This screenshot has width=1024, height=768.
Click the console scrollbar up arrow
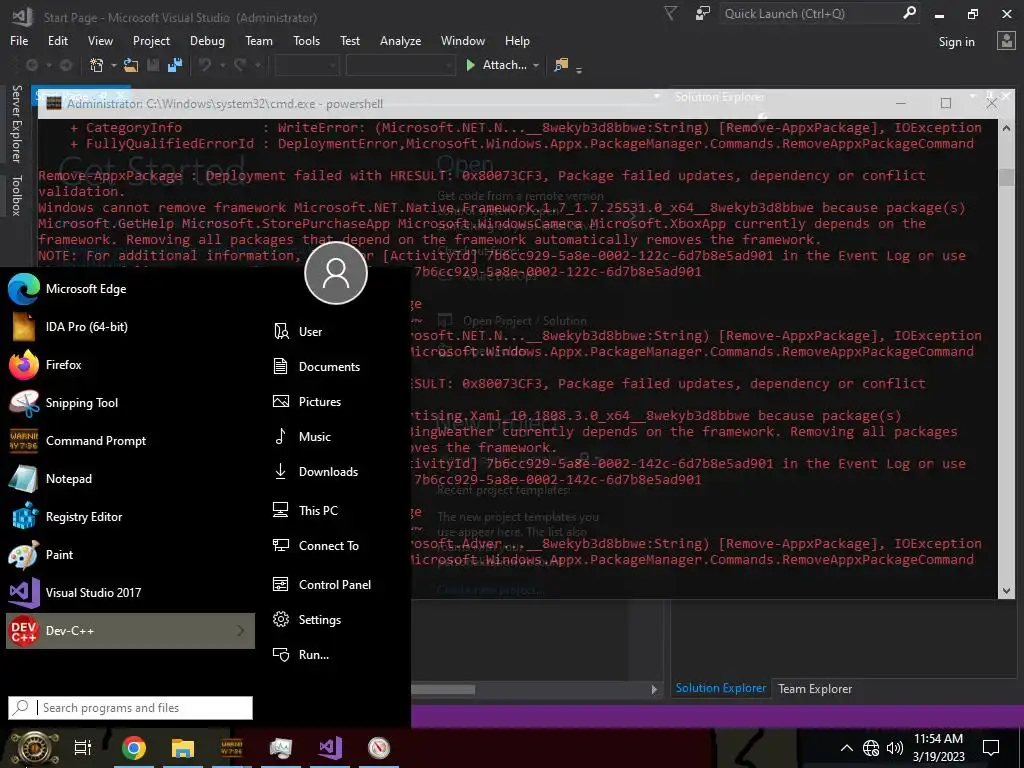(x=1006, y=127)
